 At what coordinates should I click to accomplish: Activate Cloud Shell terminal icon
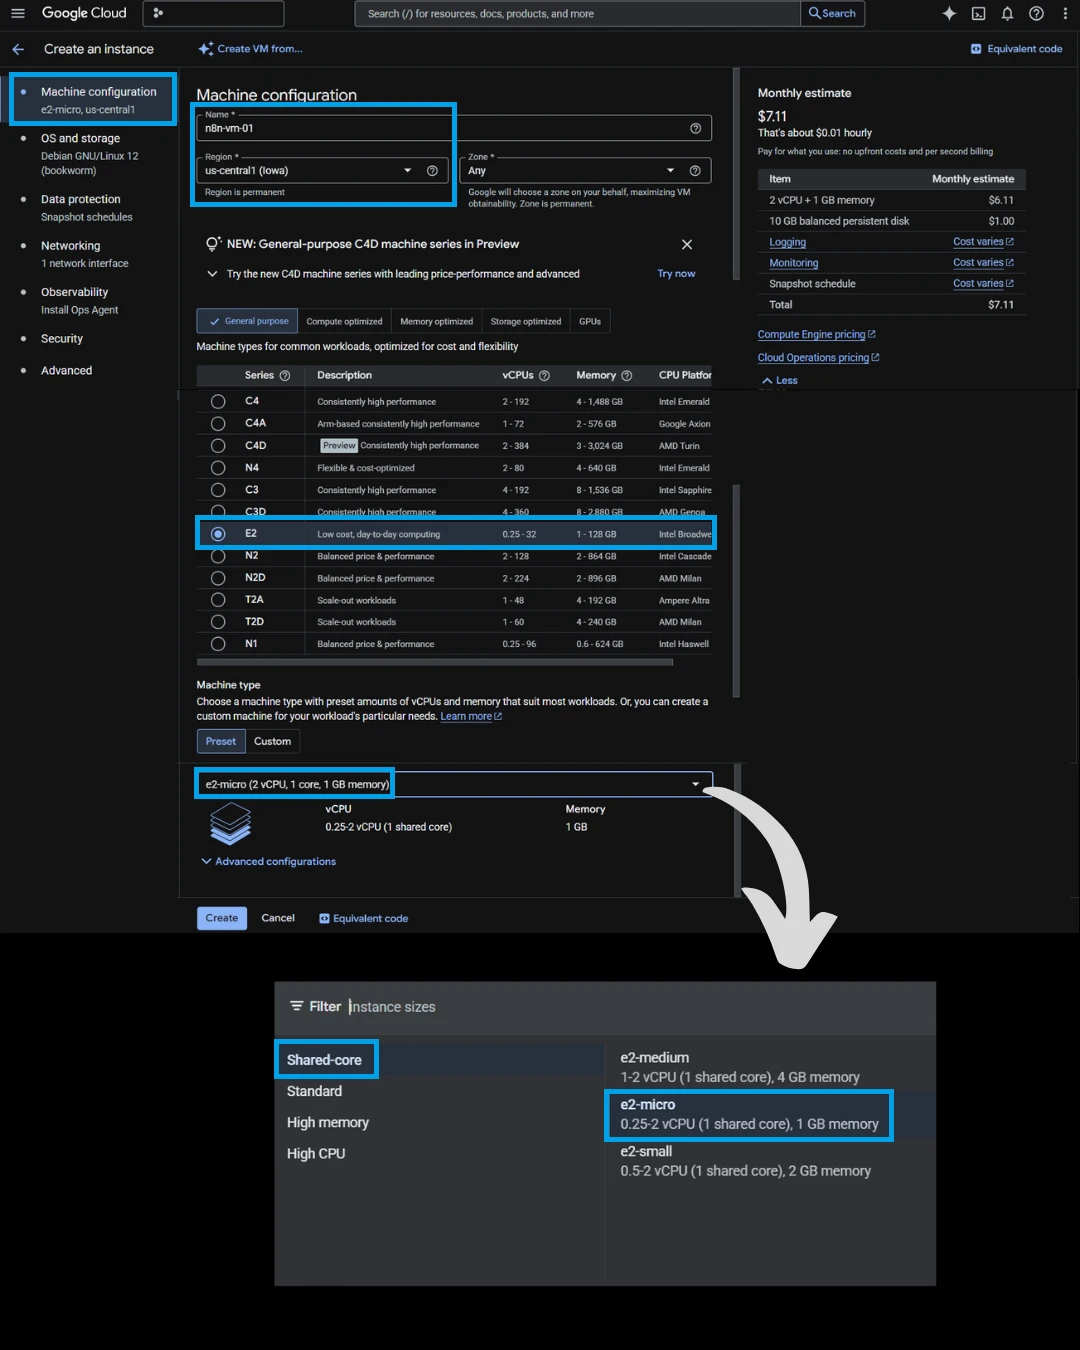(978, 13)
